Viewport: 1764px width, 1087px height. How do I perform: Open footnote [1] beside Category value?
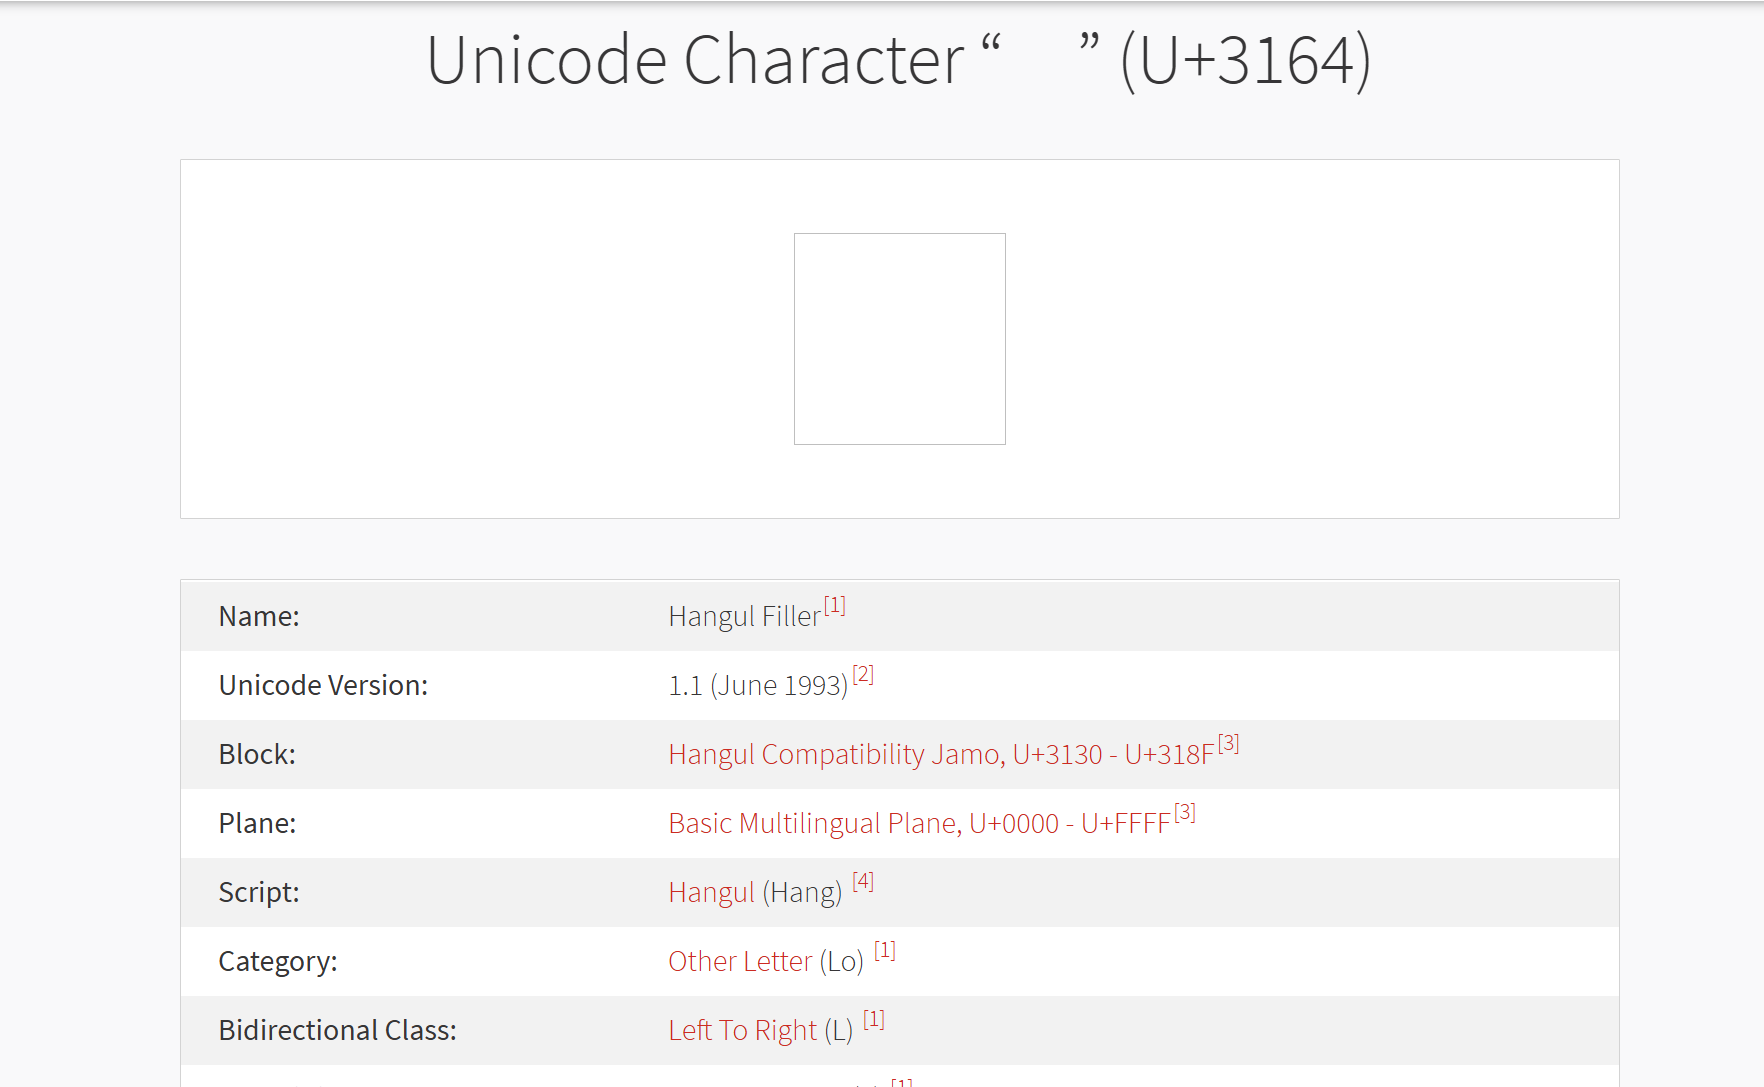tap(885, 950)
